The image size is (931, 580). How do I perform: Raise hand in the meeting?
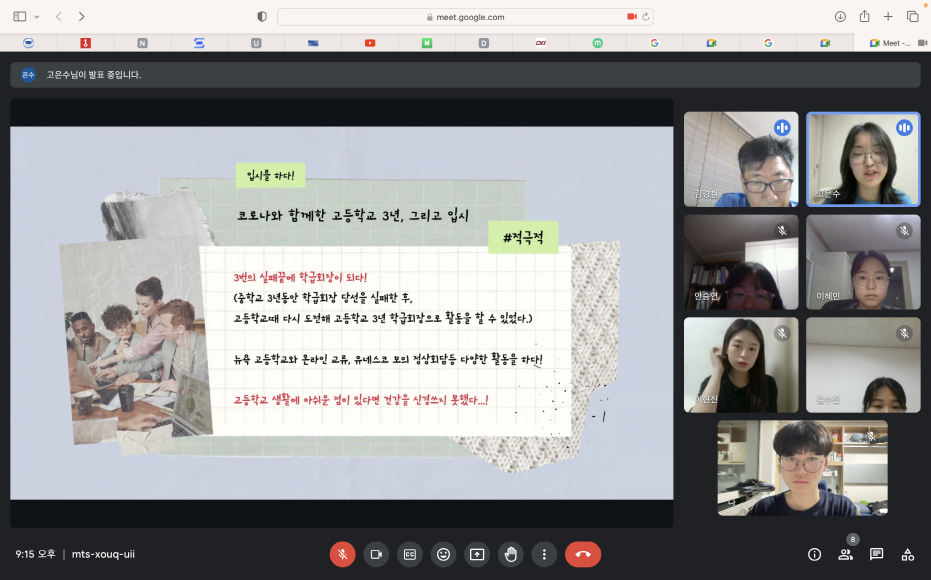point(510,554)
